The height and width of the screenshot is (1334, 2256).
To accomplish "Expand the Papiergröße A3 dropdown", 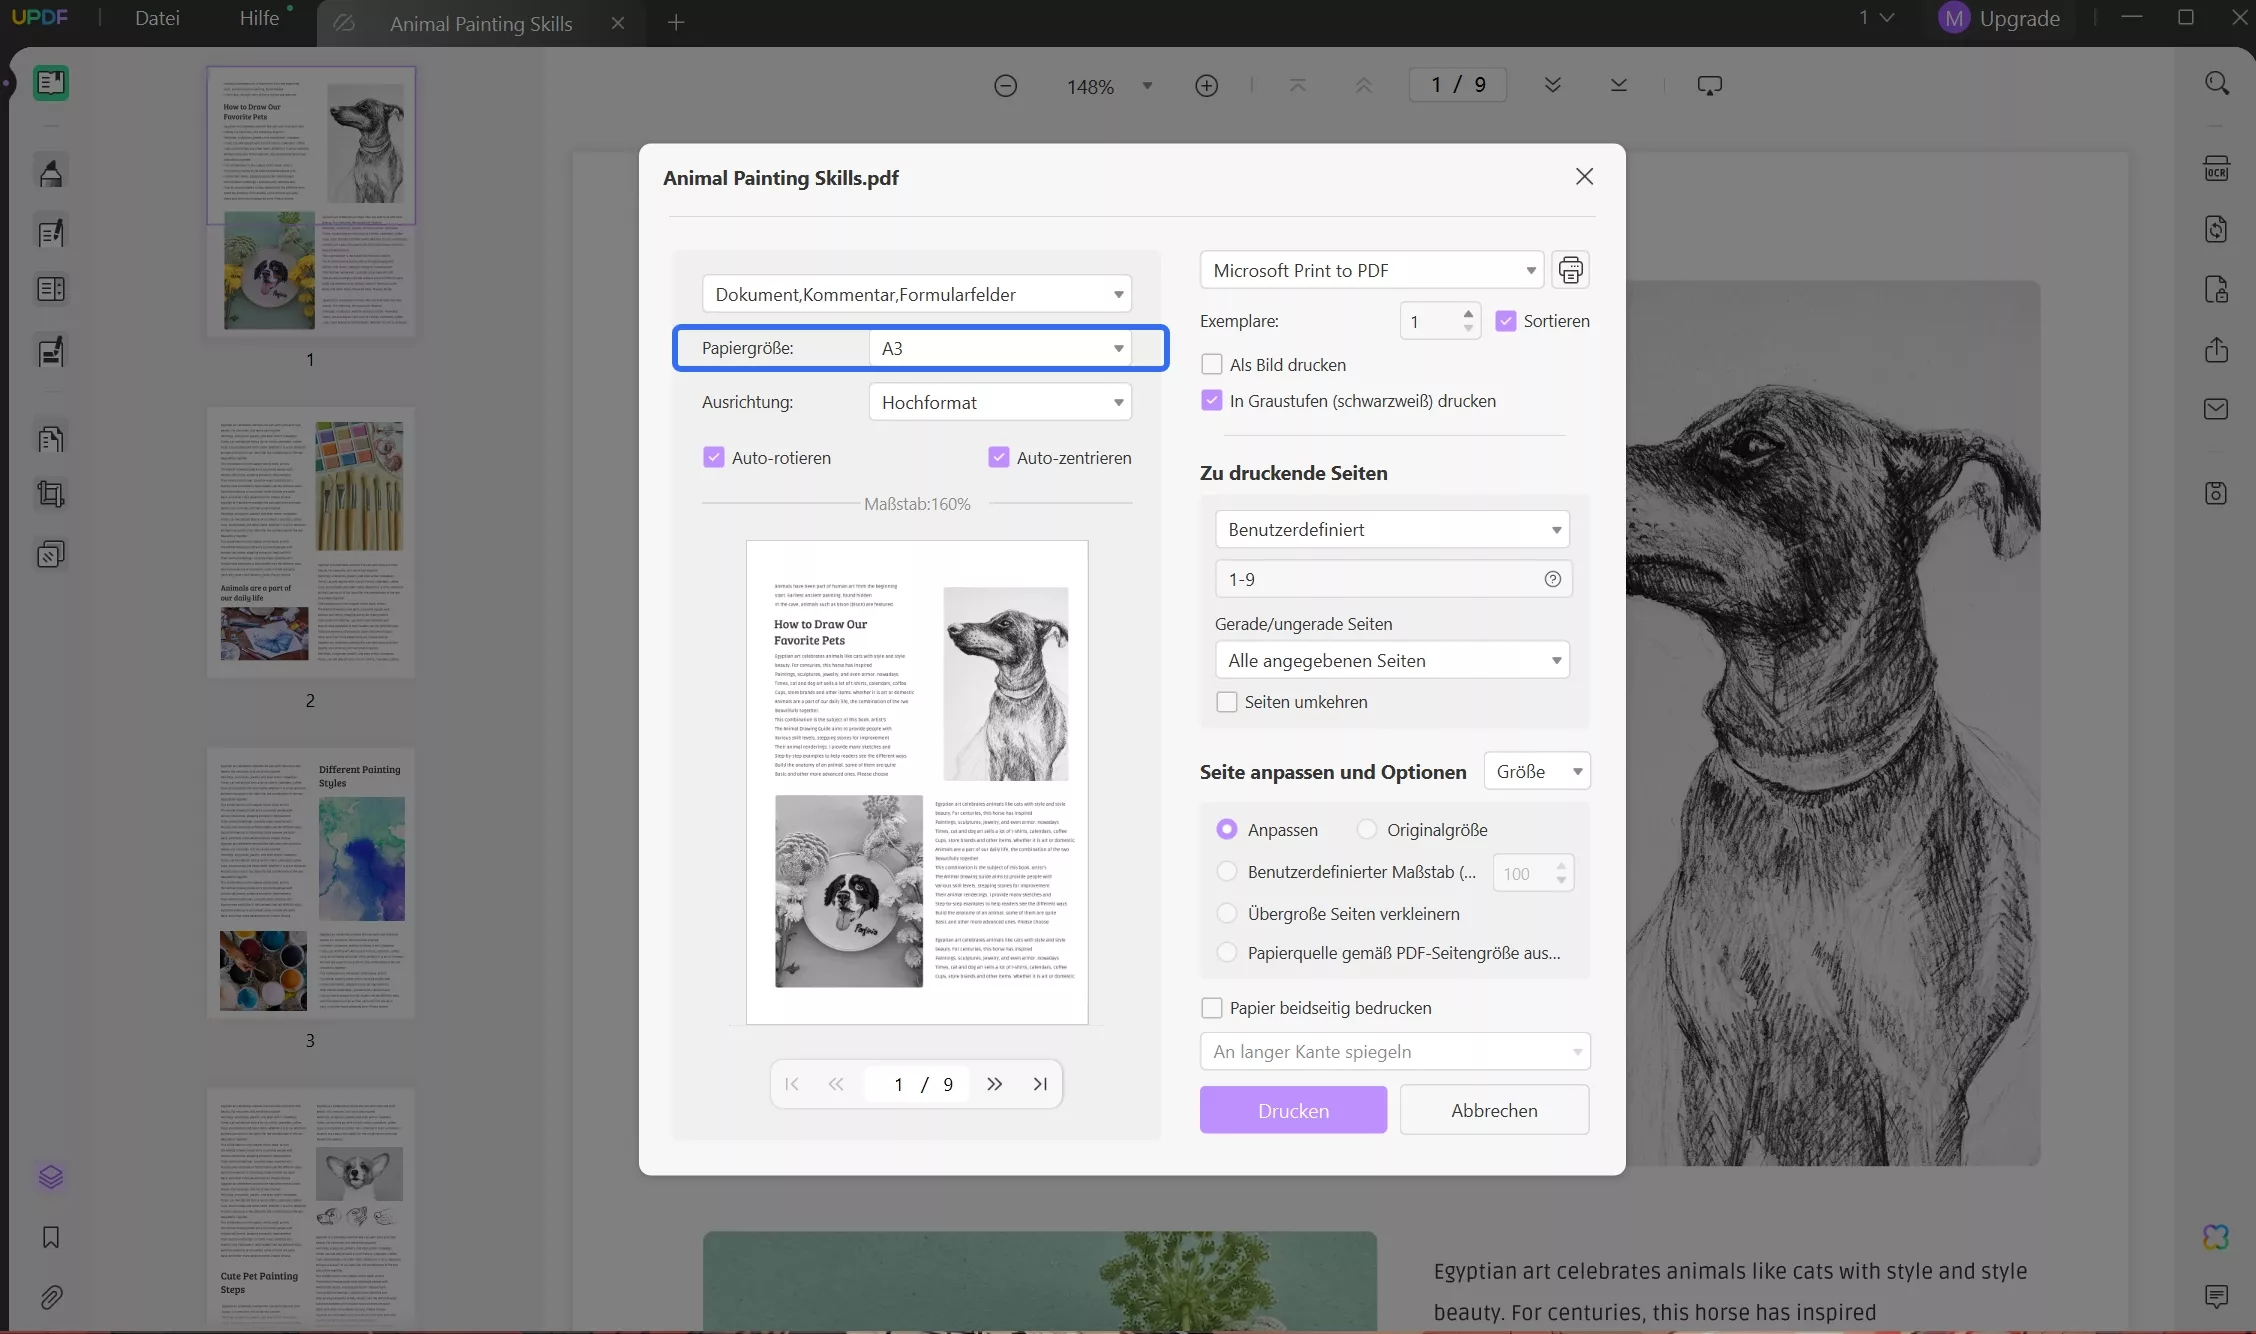I will (1000, 348).
